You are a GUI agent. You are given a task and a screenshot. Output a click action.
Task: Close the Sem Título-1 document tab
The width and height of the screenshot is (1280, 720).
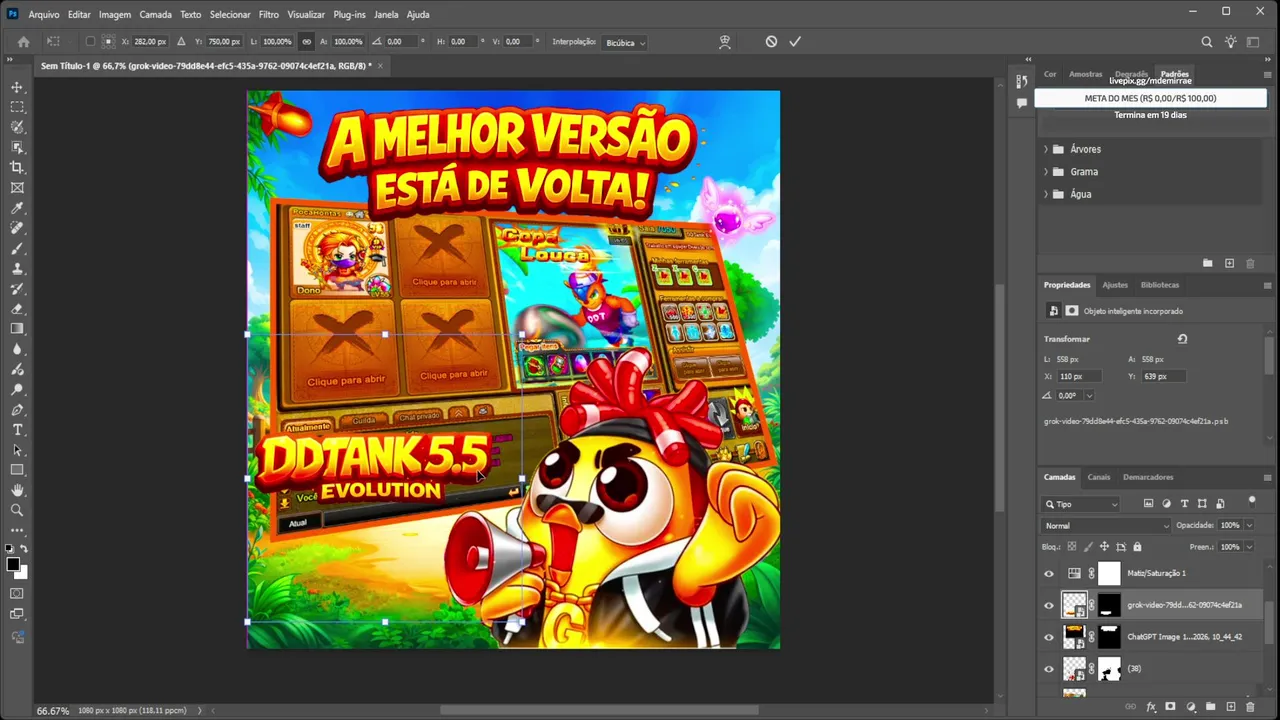click(x=380, y=66)
